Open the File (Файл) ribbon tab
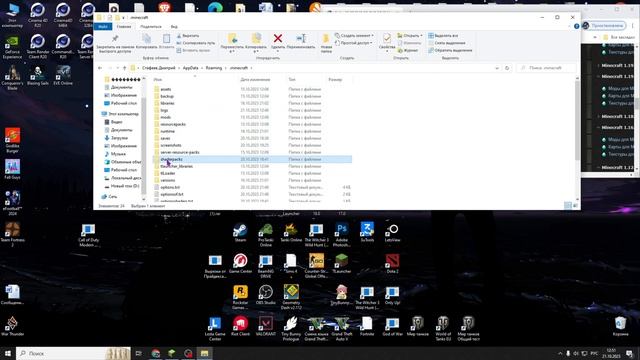This screenshot has width=640, height=360. (x=102, y=27)
